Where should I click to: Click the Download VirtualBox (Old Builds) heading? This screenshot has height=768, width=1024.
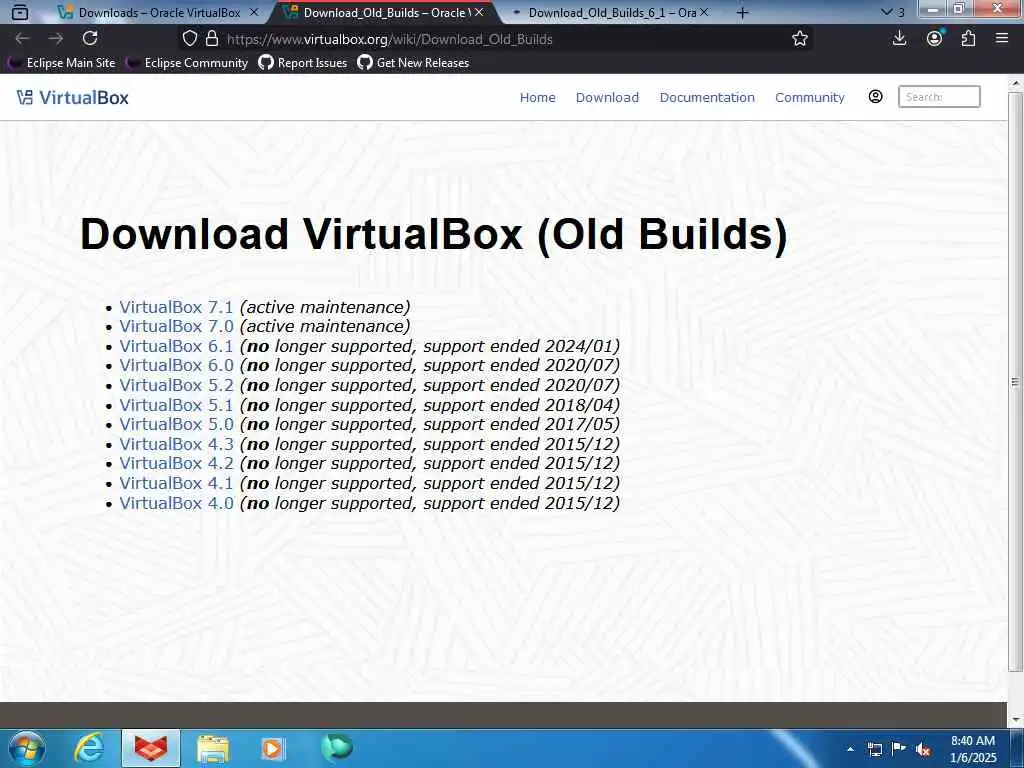tap(434, 233)
